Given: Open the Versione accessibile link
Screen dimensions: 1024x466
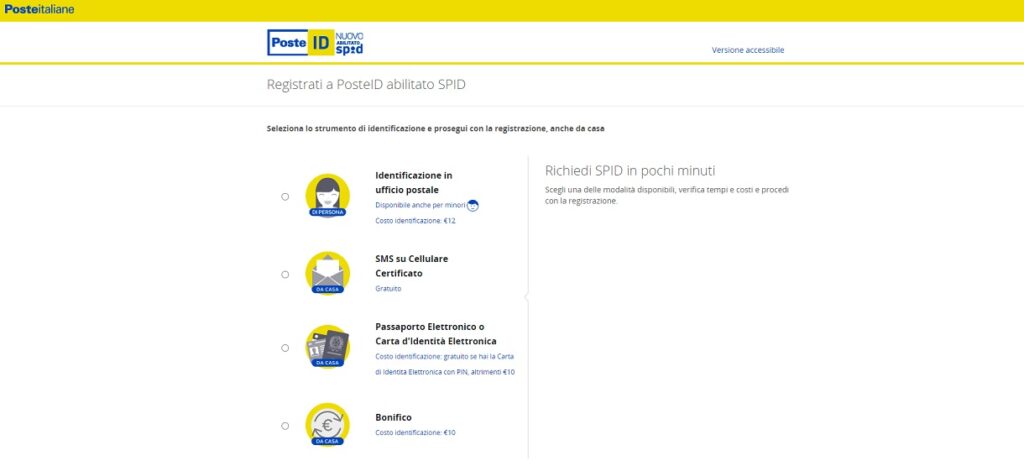Looking at the screenshot, I should pos(748,50).
